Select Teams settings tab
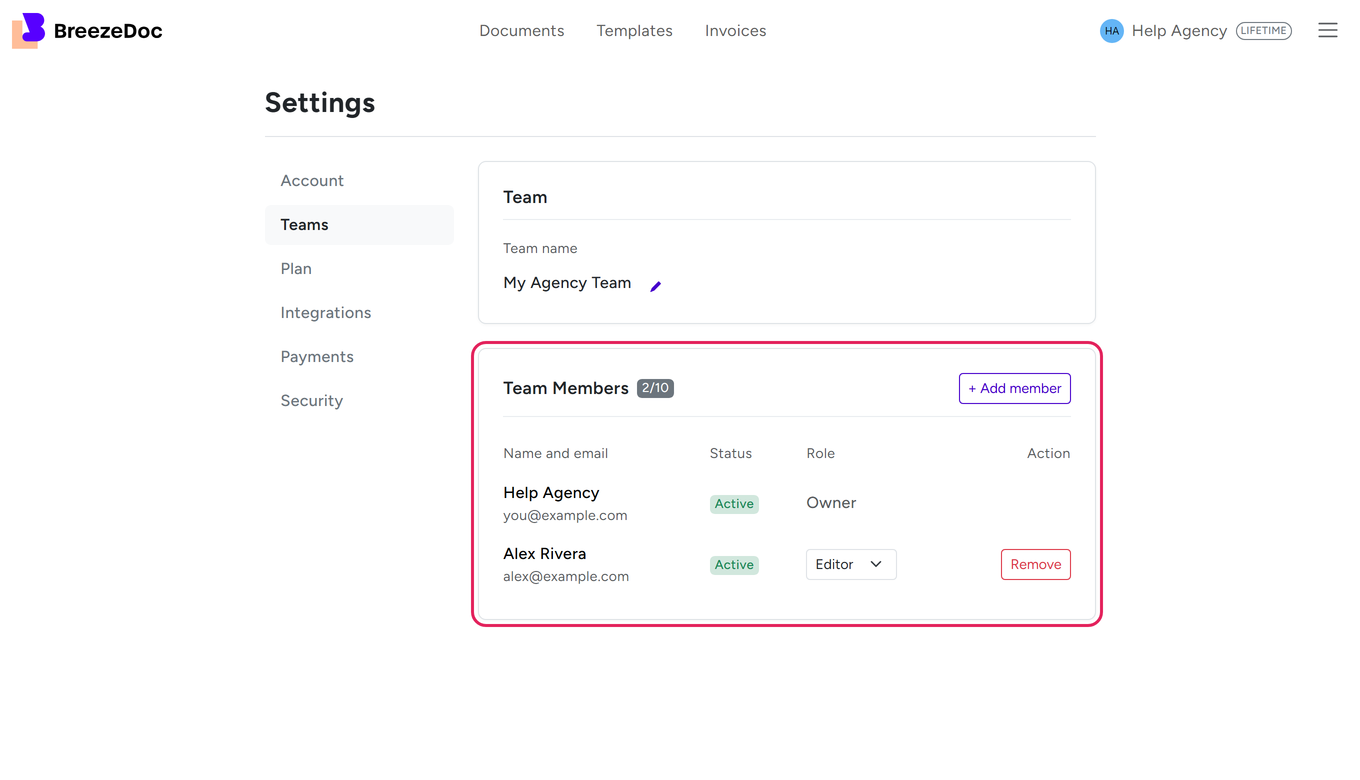This screenshot has height=780, width=1360. click(x=359, y=225)
